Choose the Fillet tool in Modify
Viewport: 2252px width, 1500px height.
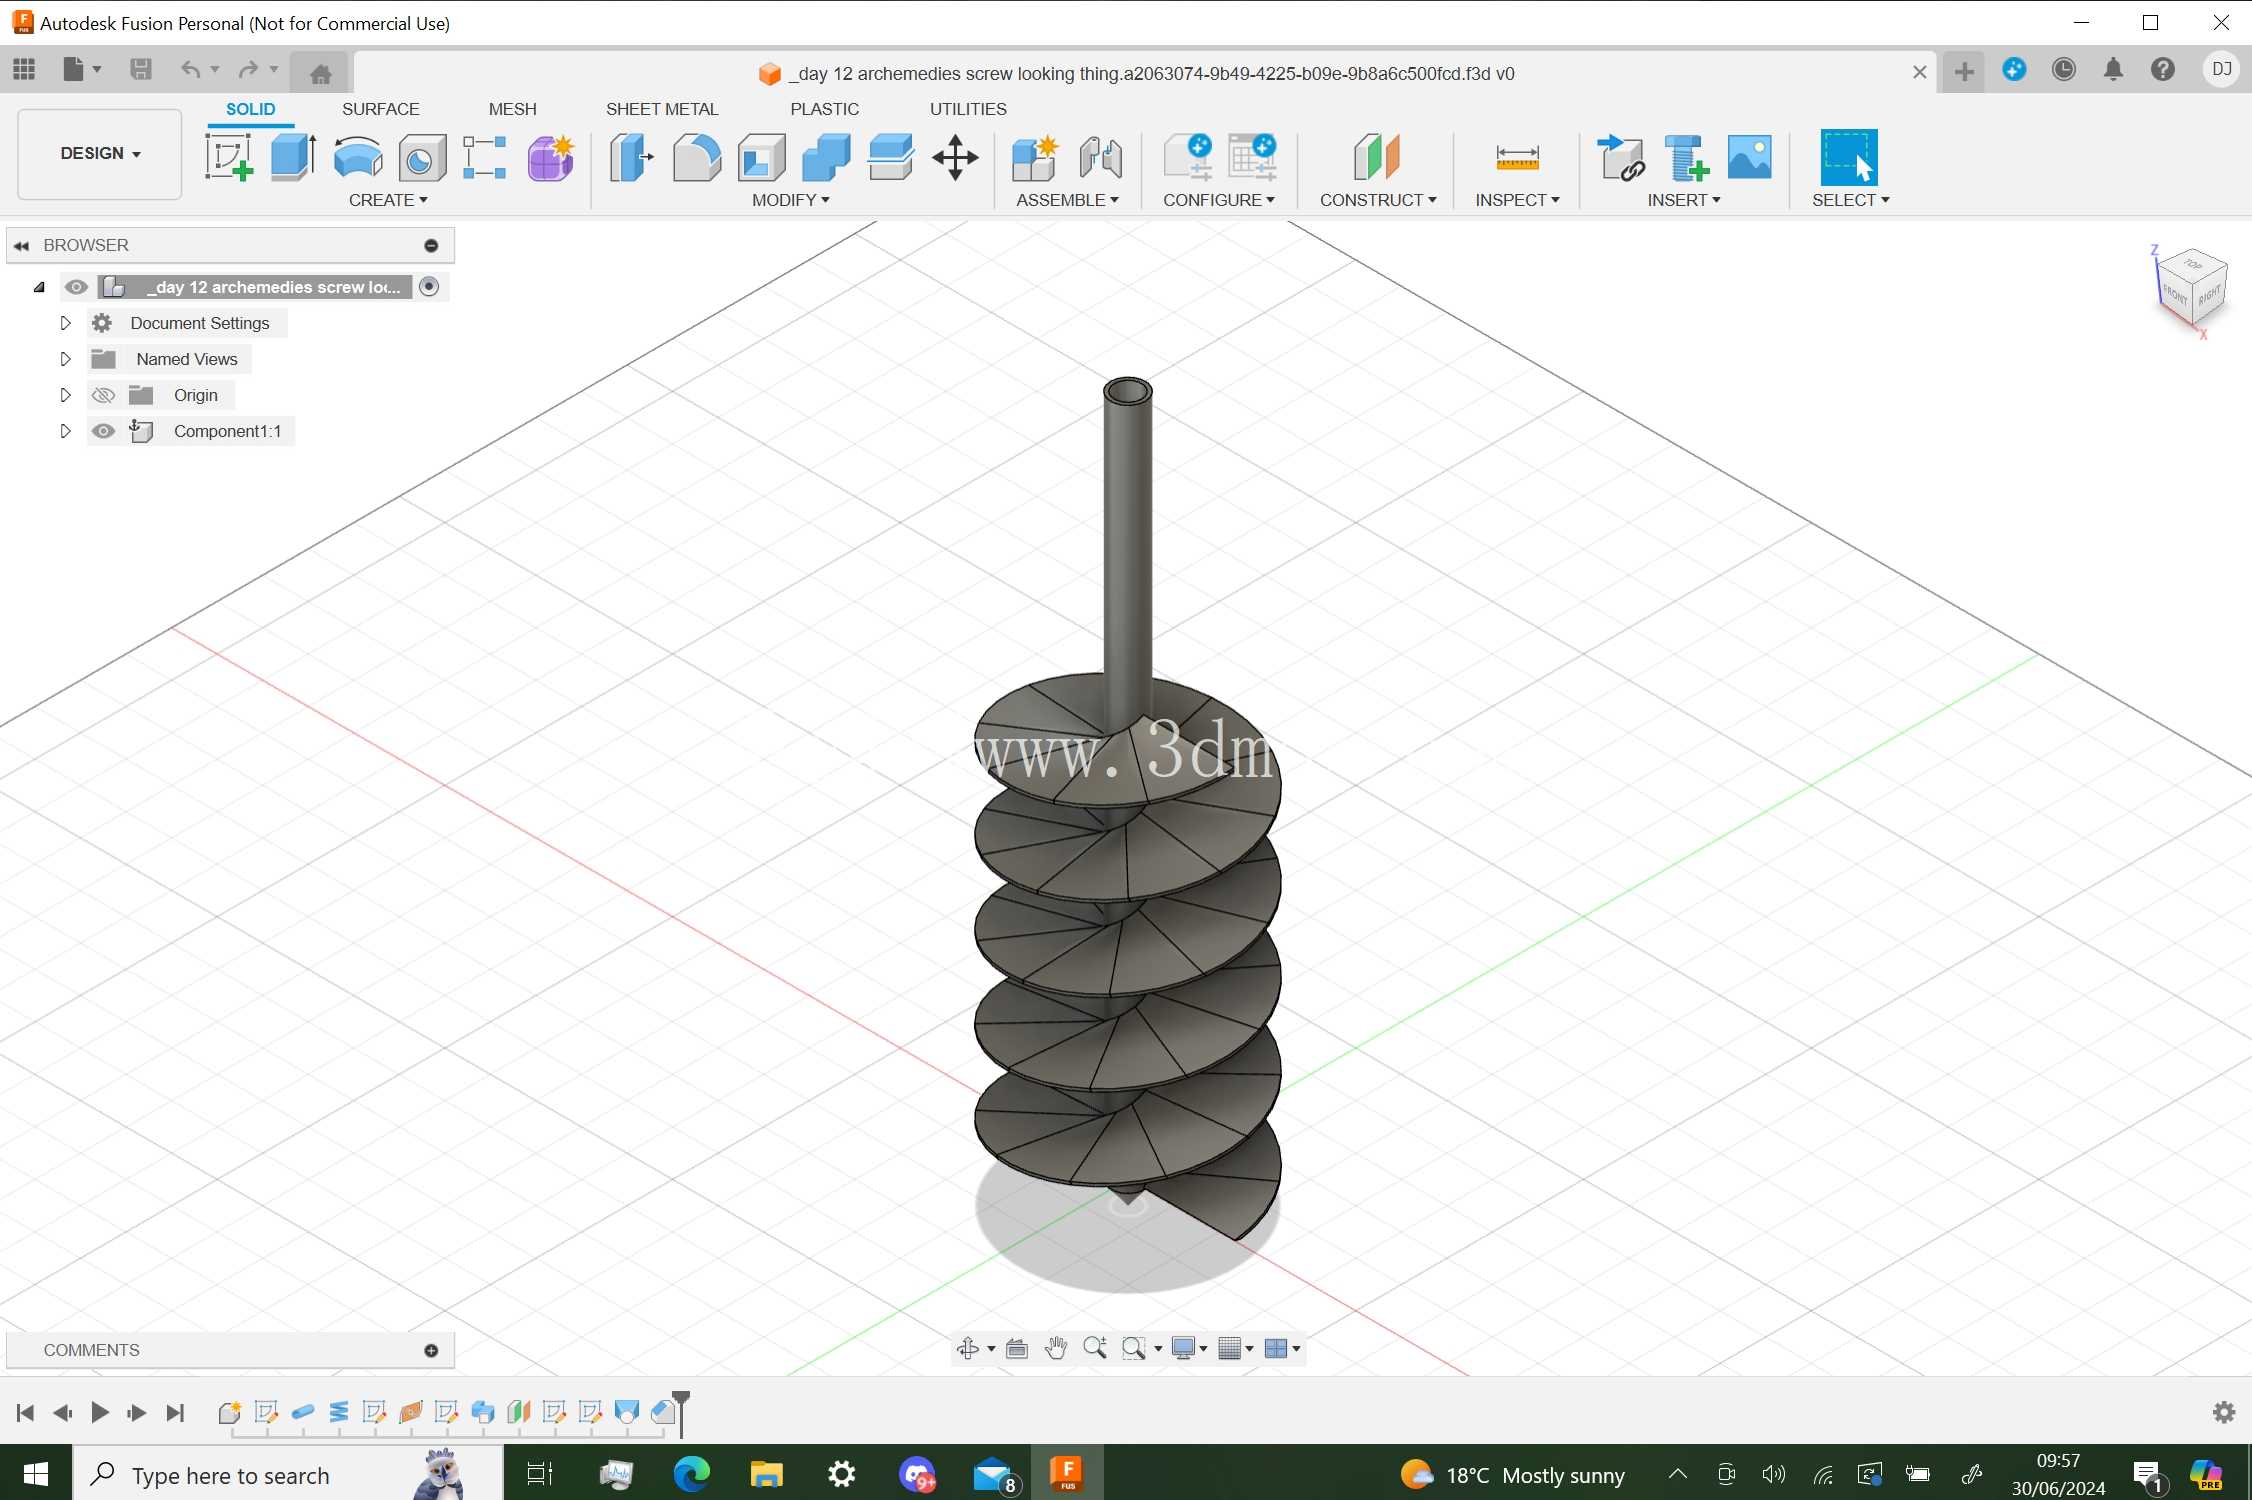697,158
